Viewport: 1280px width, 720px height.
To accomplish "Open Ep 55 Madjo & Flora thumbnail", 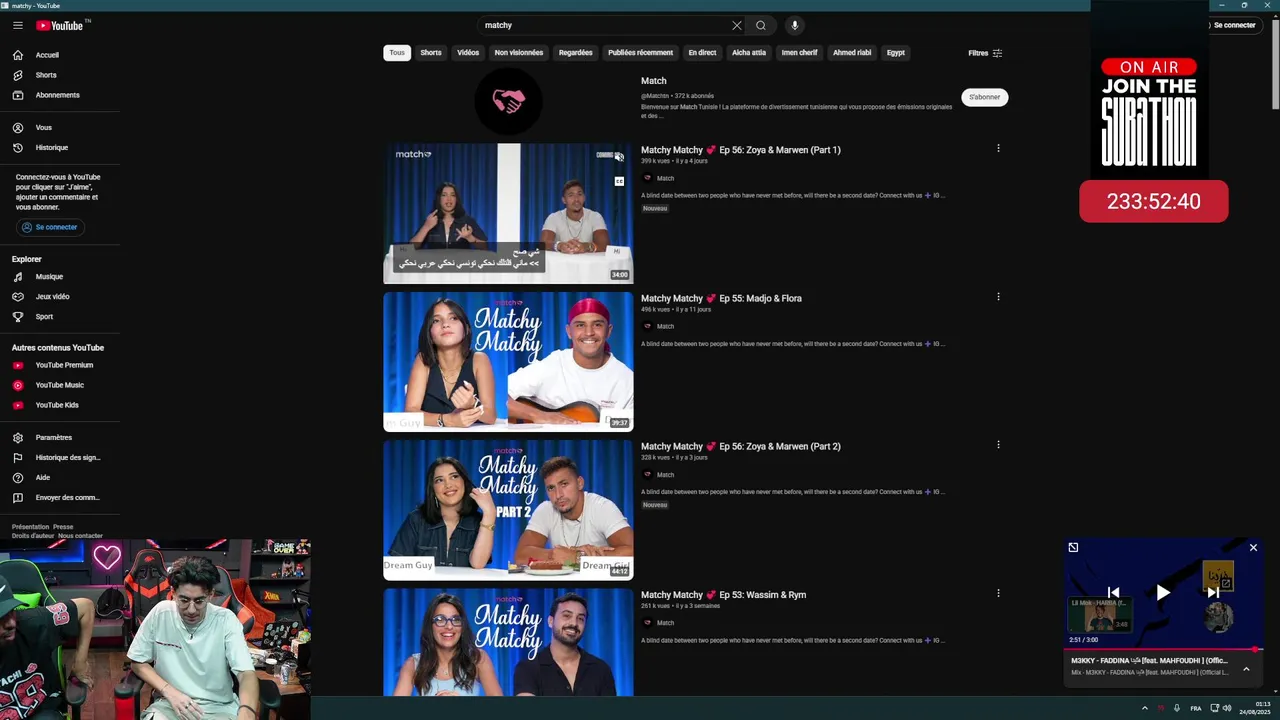I will pos(508,362).
